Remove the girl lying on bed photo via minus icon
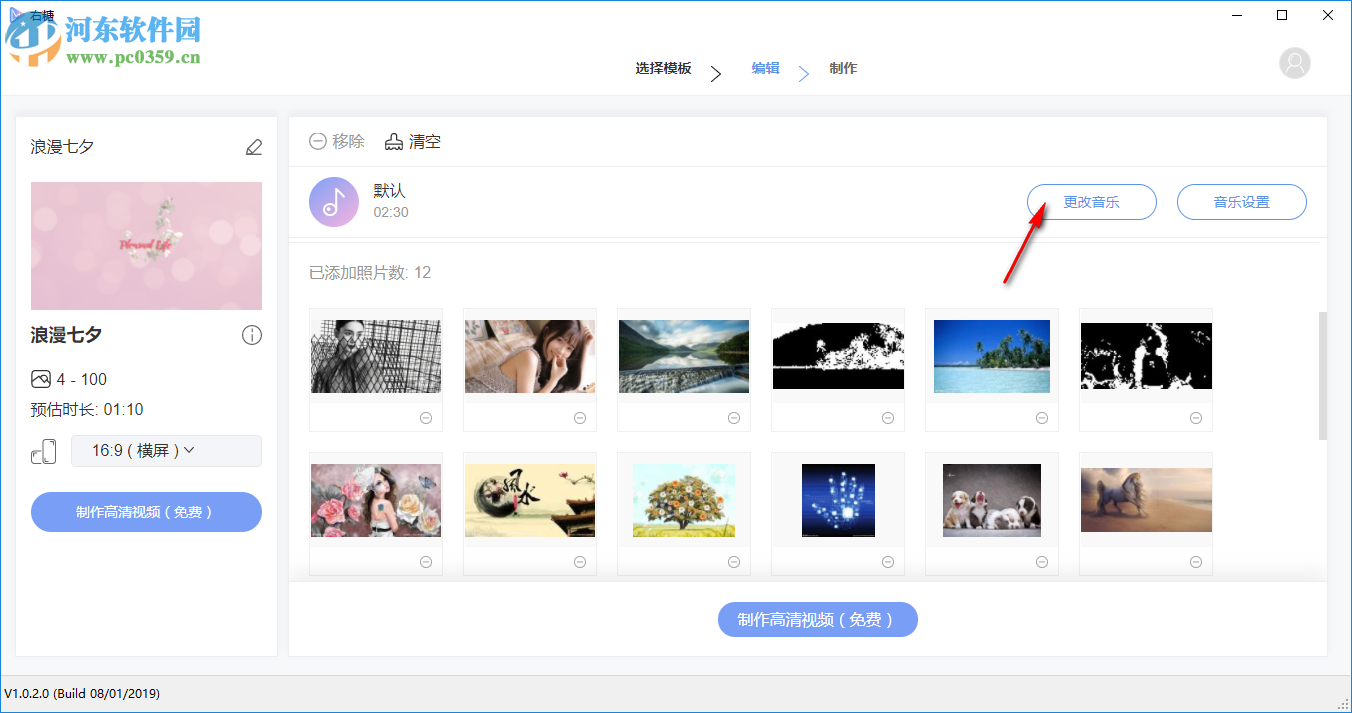This screenshot has height=713, width=1352. [x=580, y=418]
